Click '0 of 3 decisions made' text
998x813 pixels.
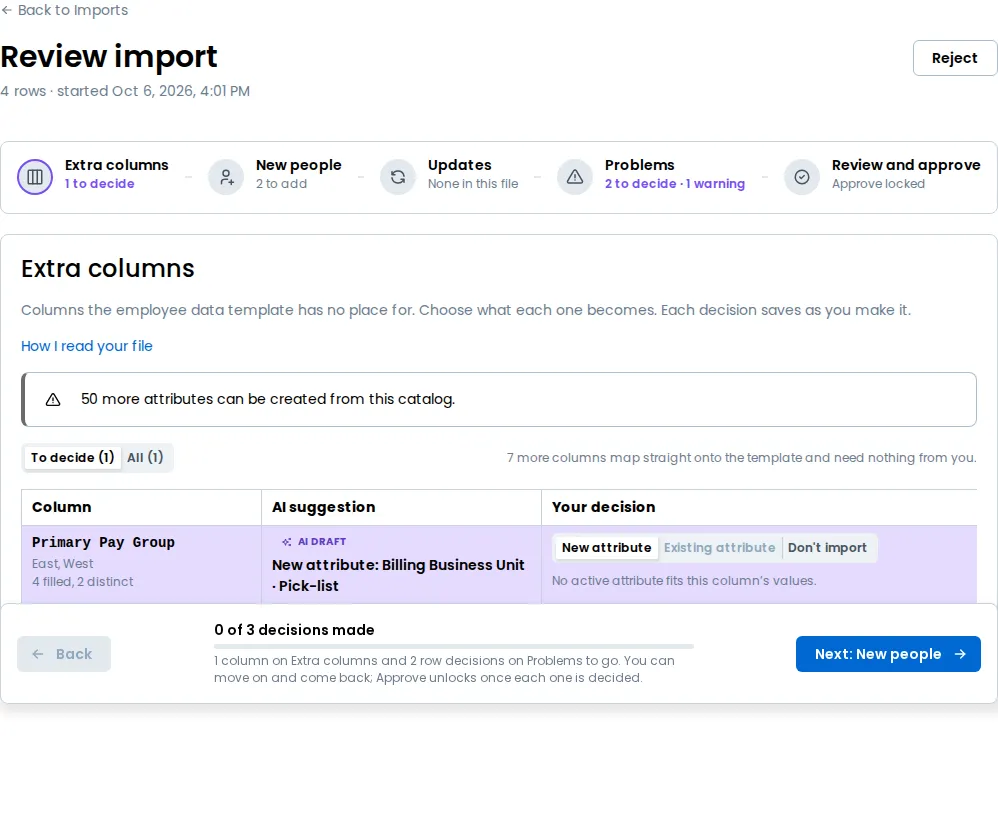[294, 630]
